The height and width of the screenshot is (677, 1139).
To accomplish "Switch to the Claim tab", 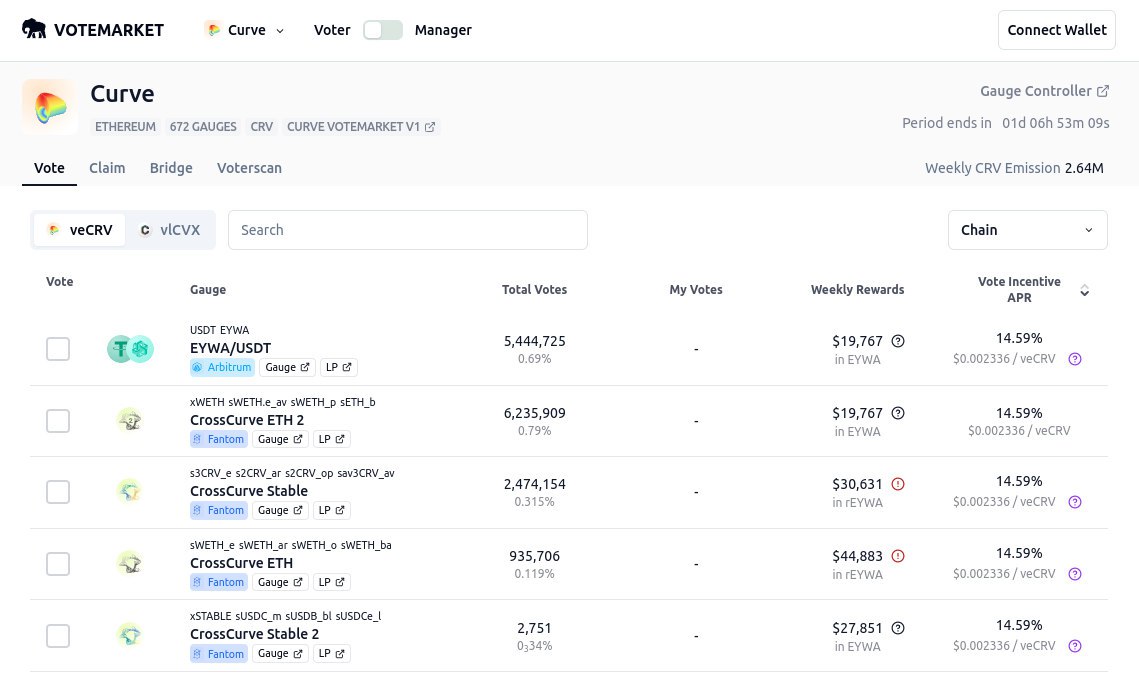I will [107, 168].
